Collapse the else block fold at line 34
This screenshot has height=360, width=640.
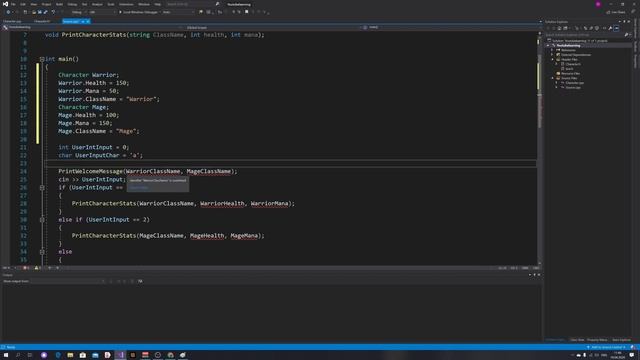[x=42, y=252]
